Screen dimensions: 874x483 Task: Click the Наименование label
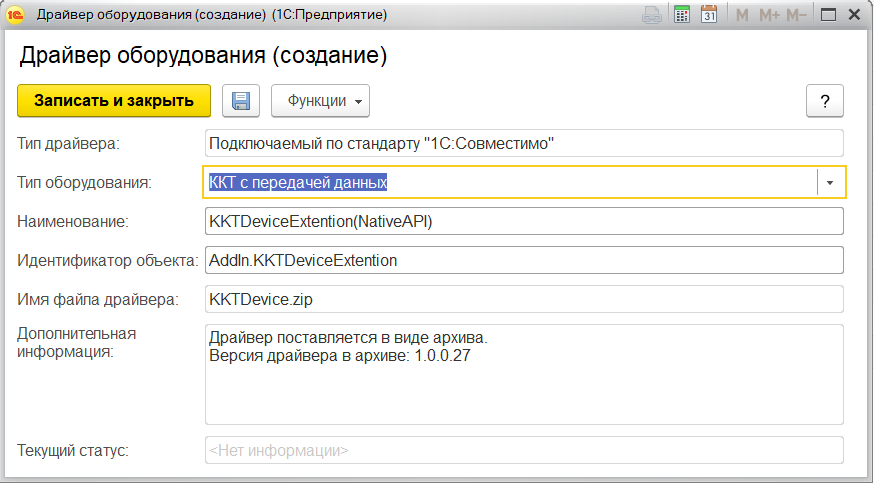tap(73, 222)
